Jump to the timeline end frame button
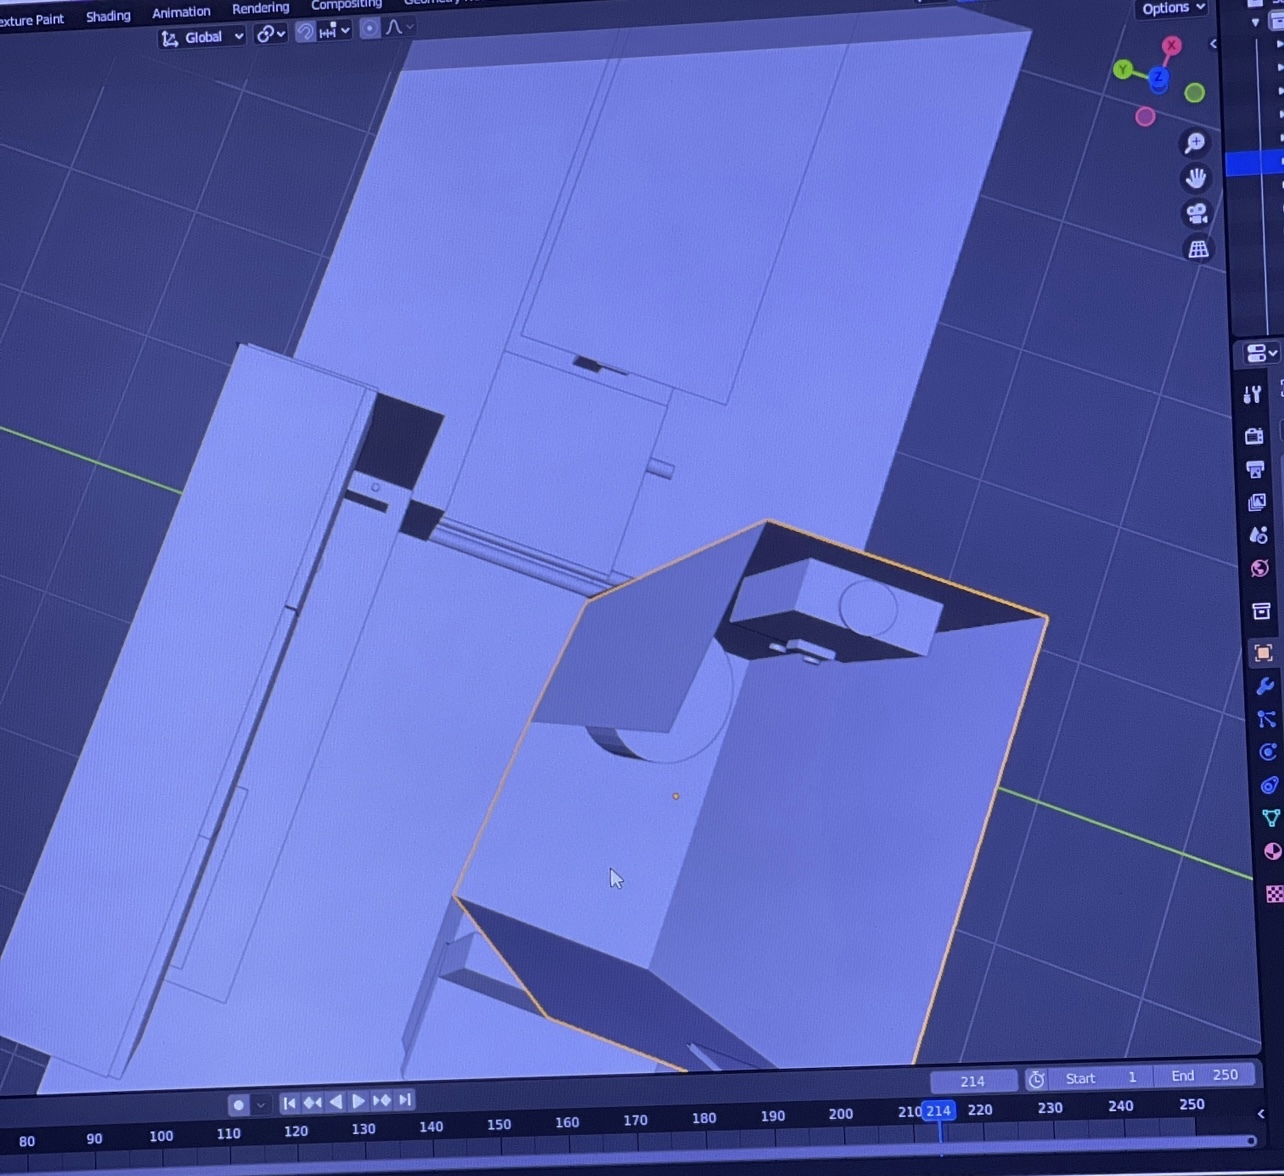 pyautogui.click(x=405, y=1100)
